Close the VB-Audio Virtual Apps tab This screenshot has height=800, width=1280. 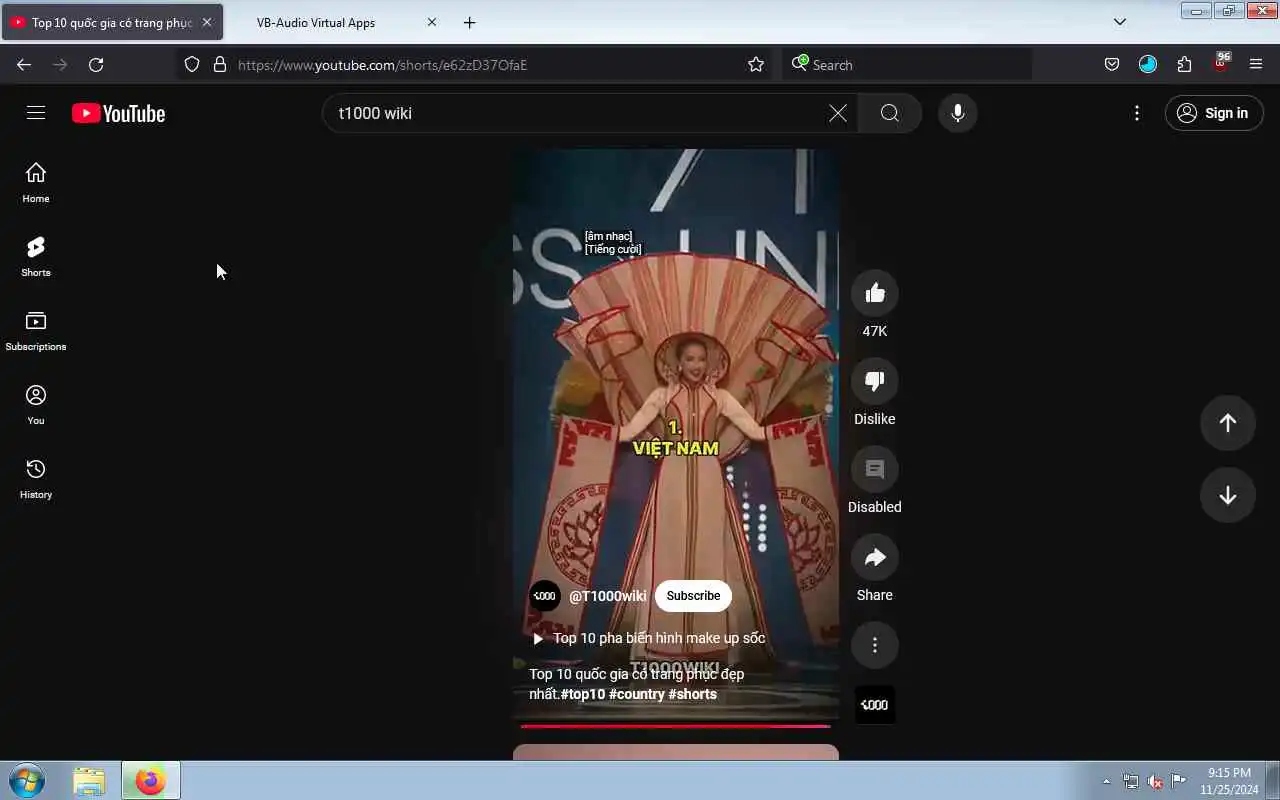point(432,22)
